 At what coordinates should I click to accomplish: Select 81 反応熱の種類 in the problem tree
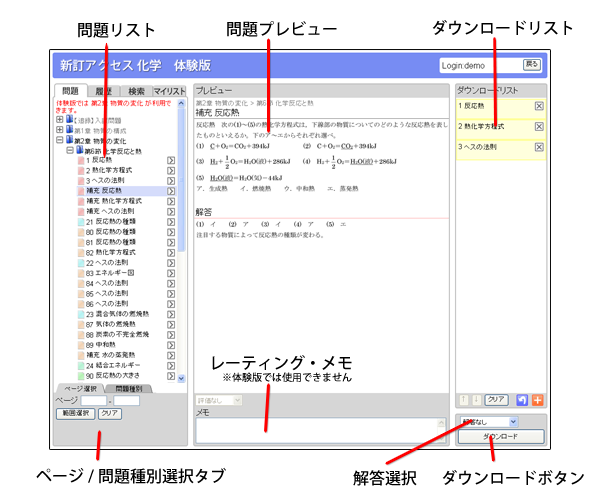[x=111, y=242]
